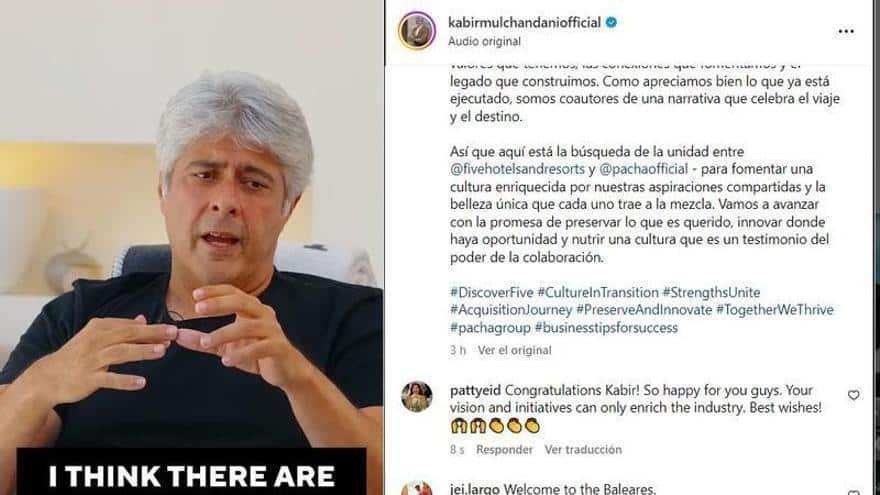Click pattyeid's avatar thumbnail
880x495 pixels.
(x=416, y=398)
